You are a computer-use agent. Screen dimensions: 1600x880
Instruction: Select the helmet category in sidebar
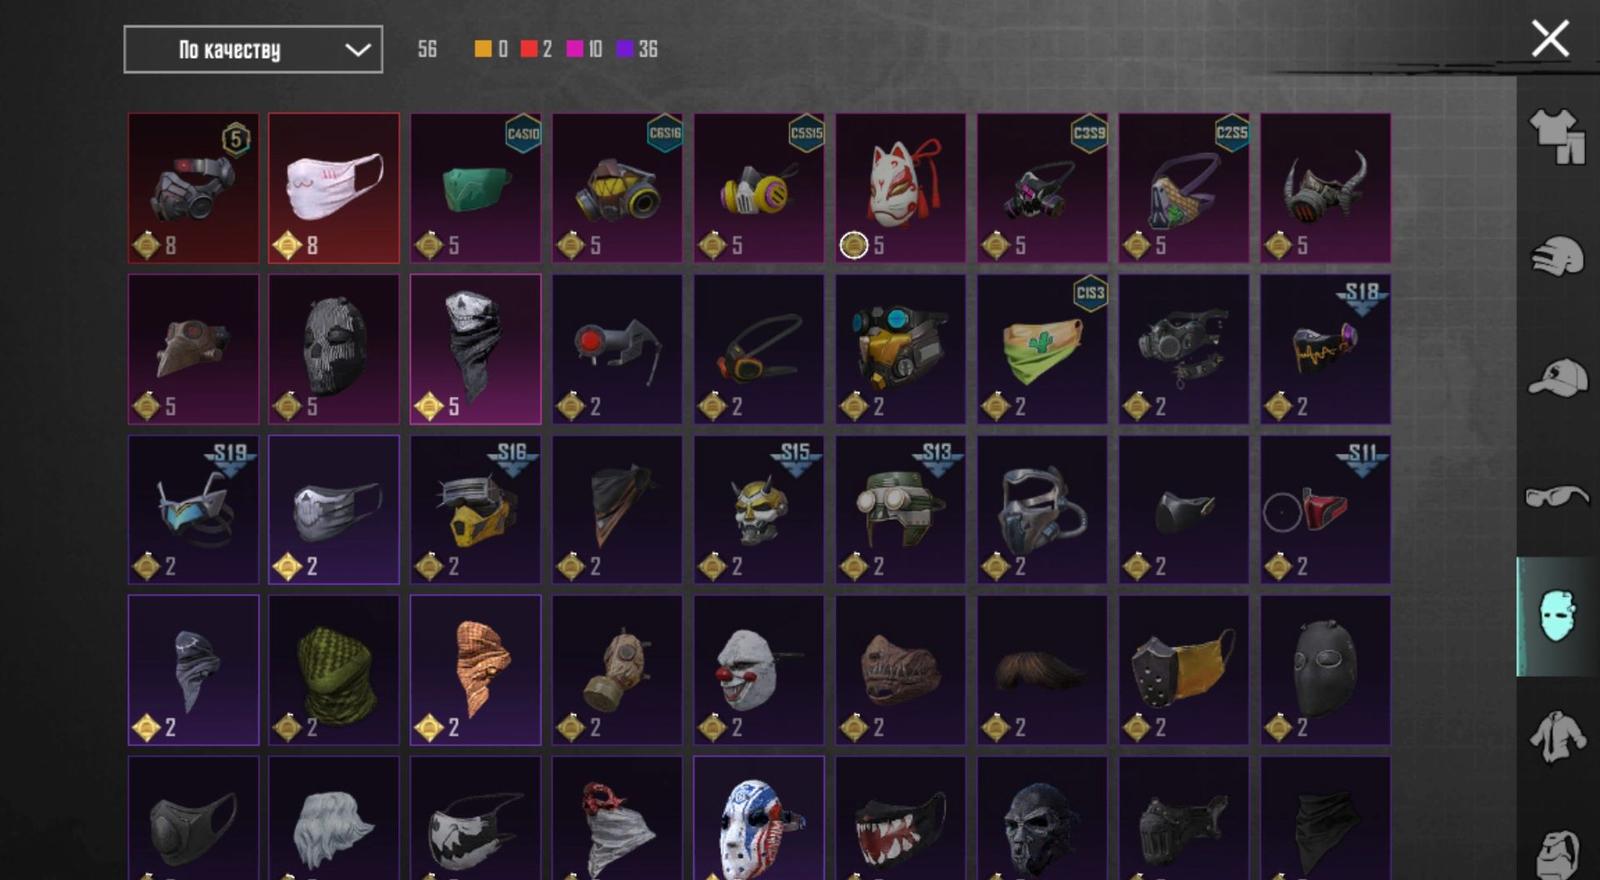1557,256
